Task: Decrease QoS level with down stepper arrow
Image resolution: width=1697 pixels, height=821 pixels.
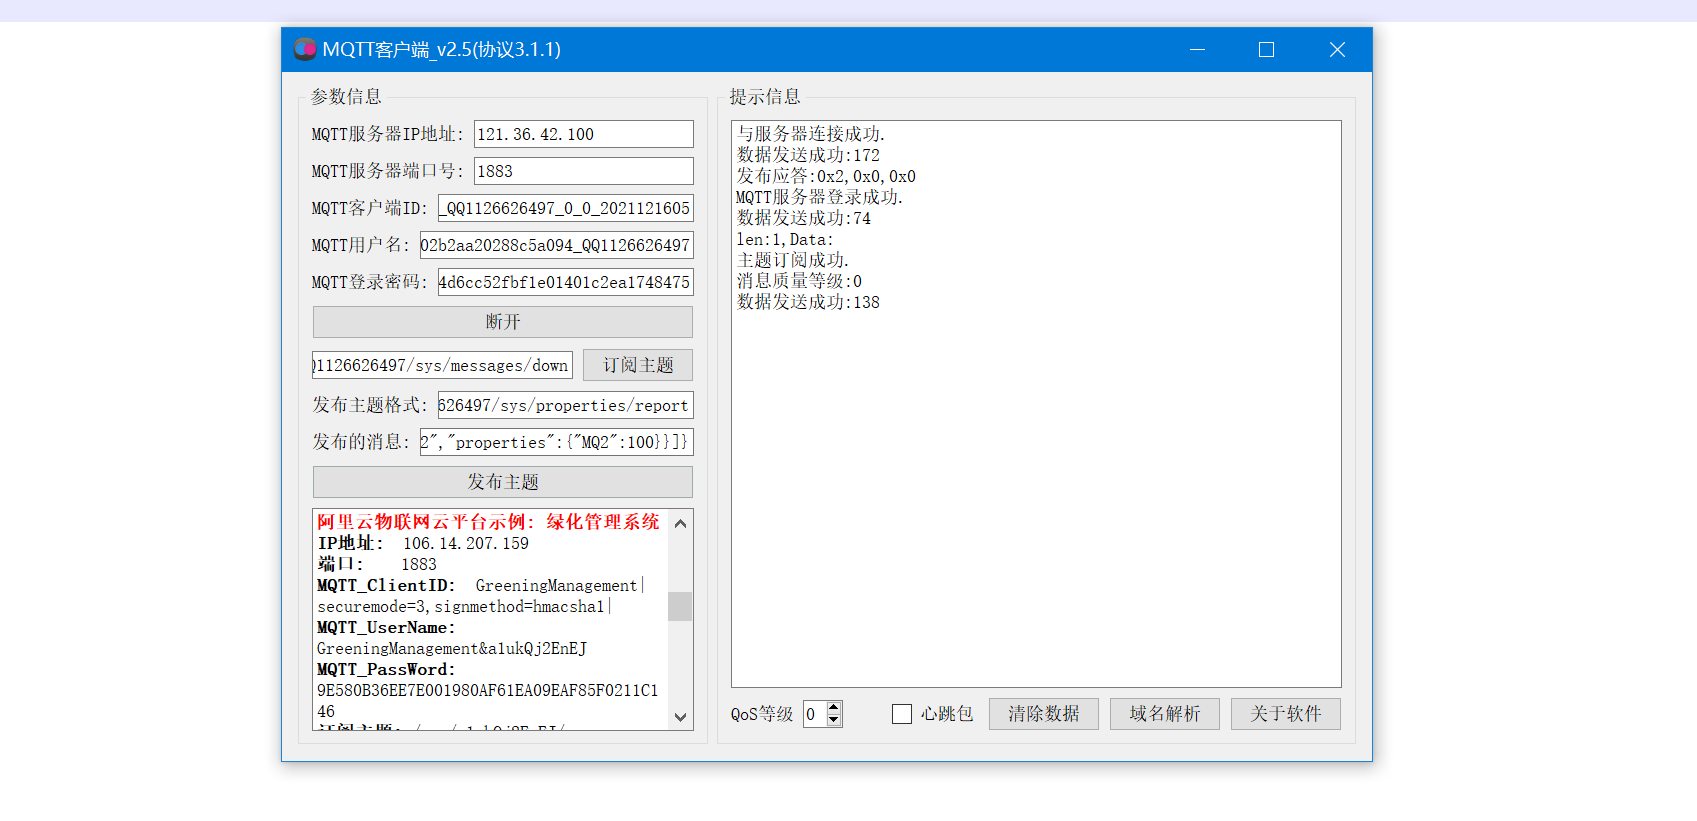Action: tap(835, 720)
